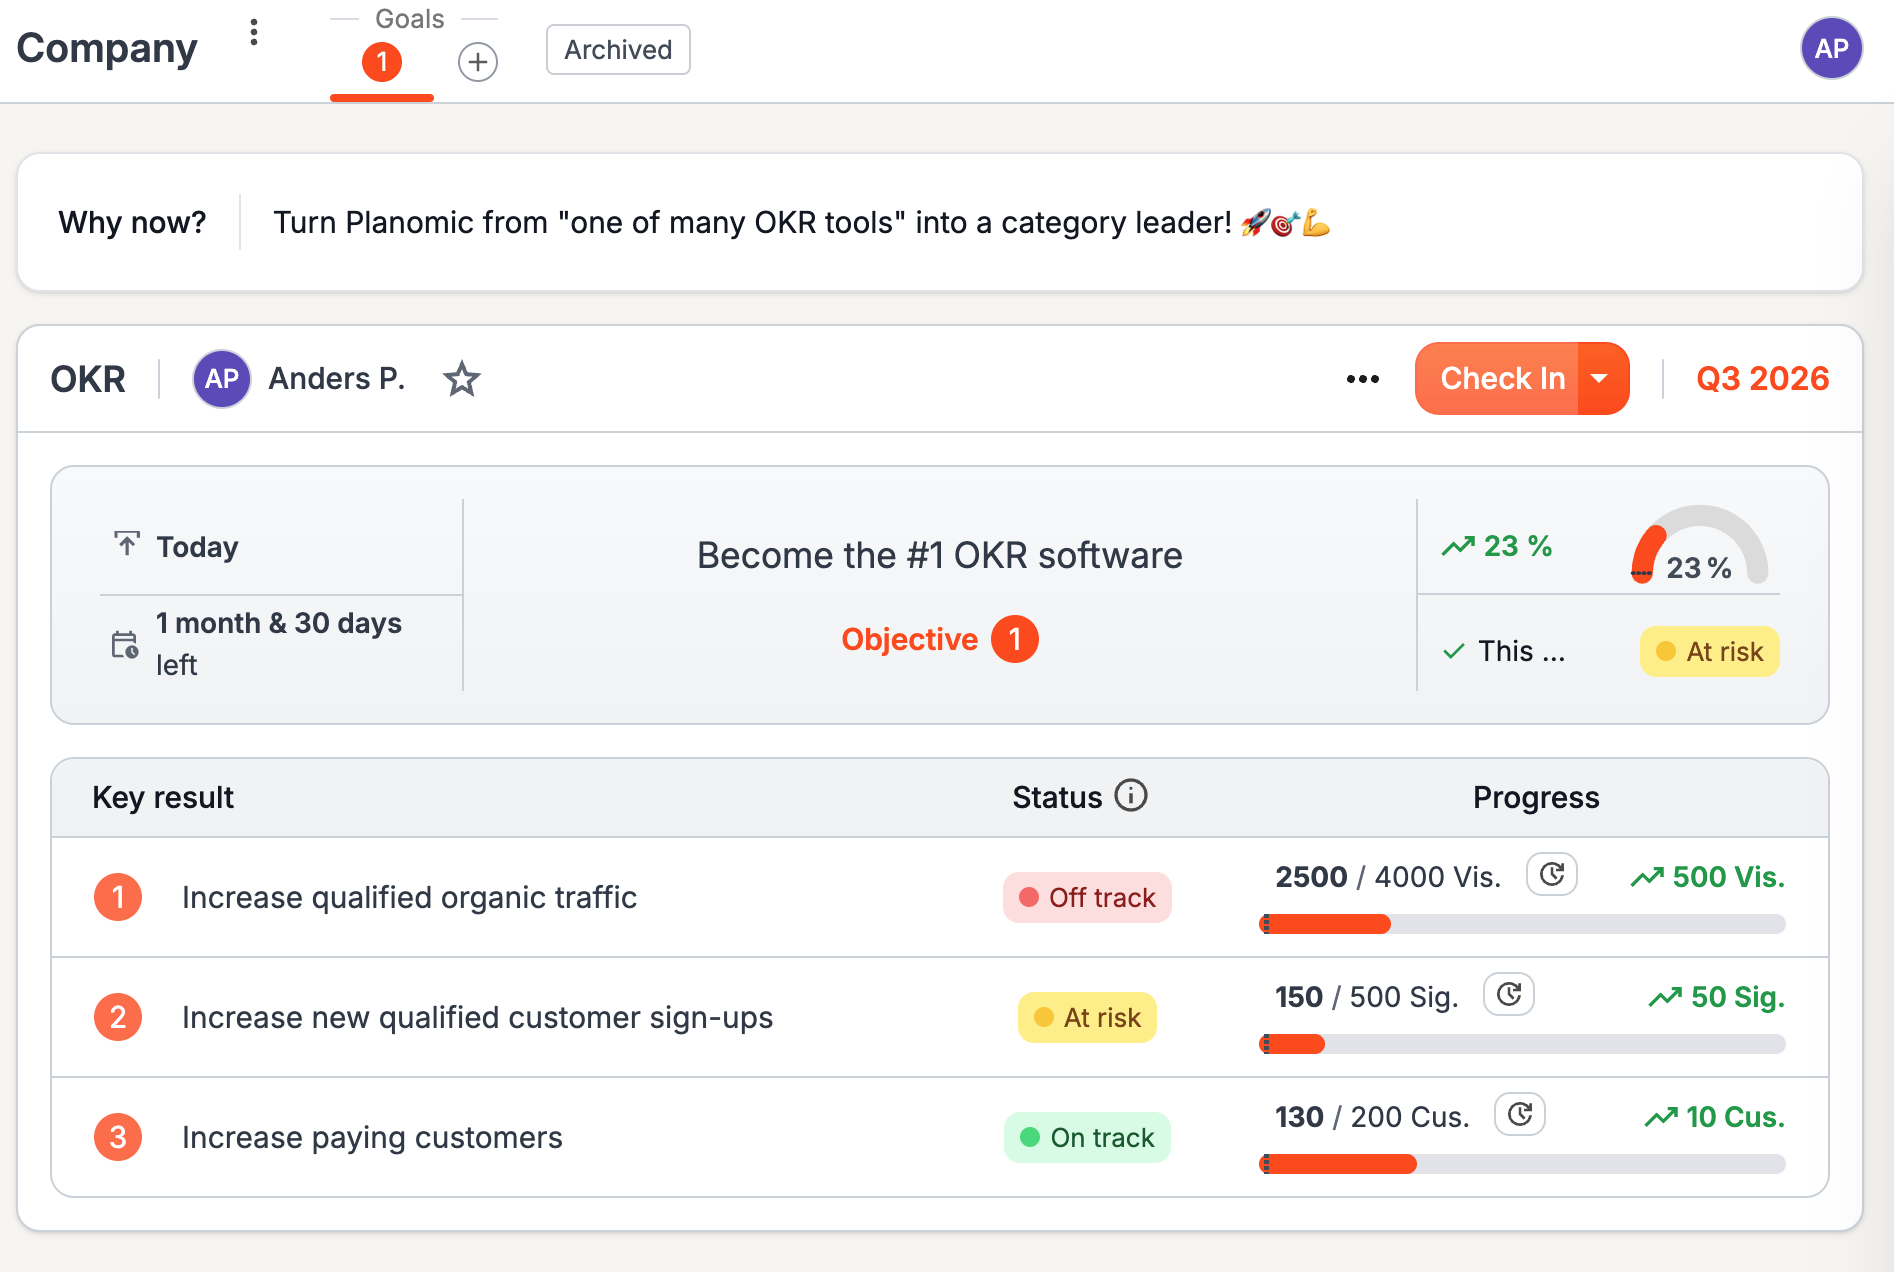The width and height of the screenshot is (1894, 1272).
Task: Click the '2500 / 4000 Vis.' value
Action: (x=1388, y=877)
